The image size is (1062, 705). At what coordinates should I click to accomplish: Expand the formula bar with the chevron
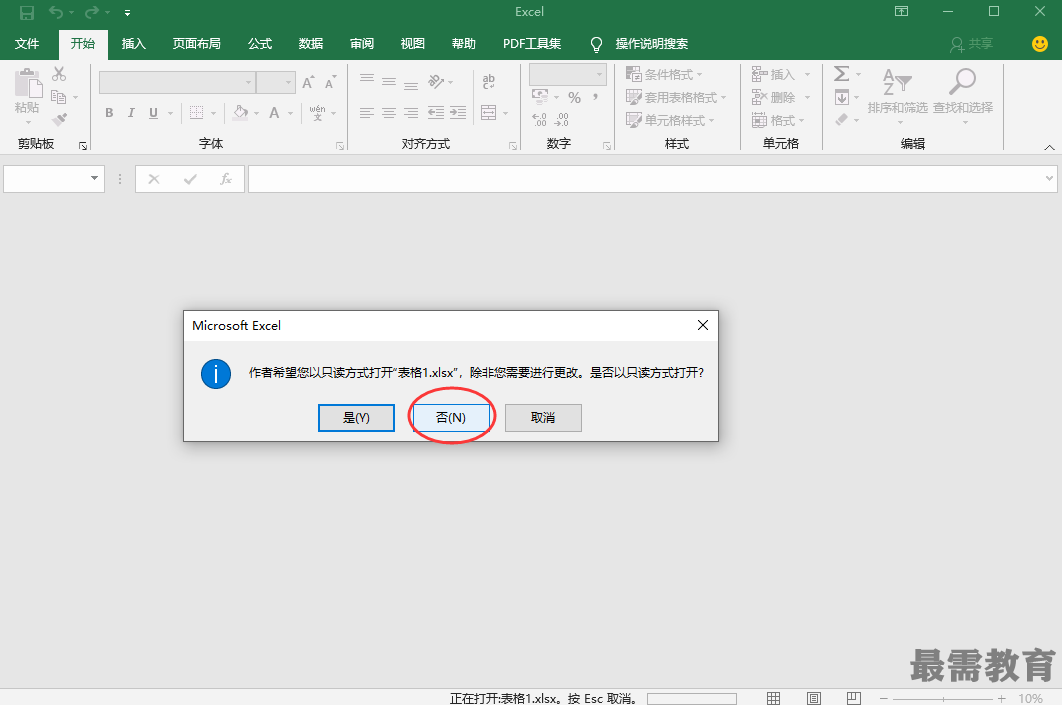point(1049,179)
